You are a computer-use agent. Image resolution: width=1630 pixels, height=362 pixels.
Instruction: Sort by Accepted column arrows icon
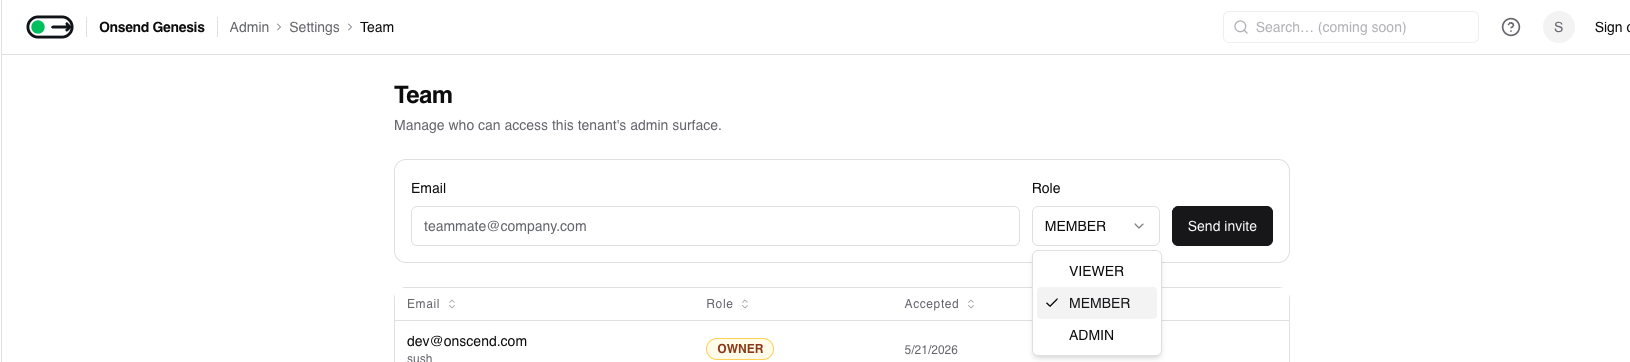tap(971, 304)
